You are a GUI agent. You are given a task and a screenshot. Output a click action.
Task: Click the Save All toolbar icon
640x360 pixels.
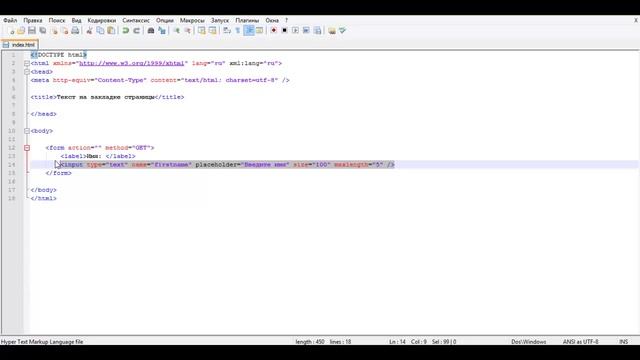(42, 31)
